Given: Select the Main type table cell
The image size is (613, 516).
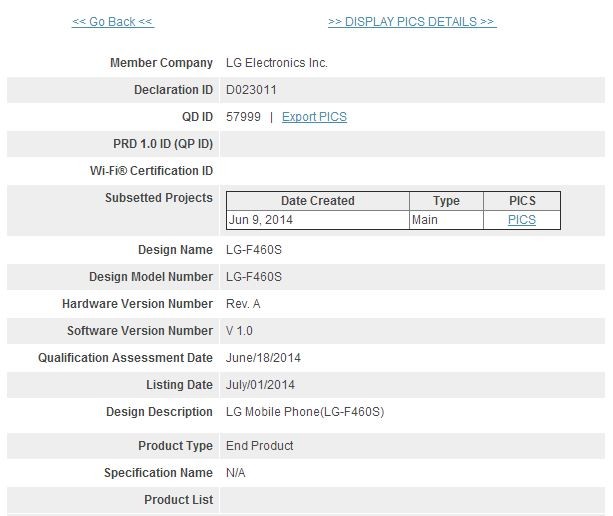Looking at the screenshot, I should coord(446,220).
